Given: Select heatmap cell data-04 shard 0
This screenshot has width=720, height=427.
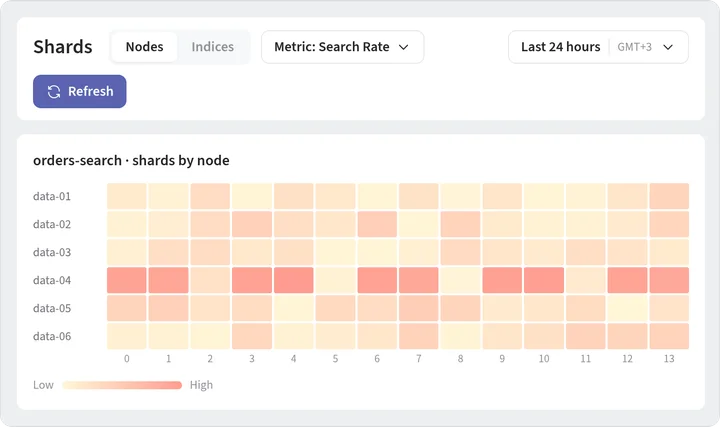Looking at the screenshot, I should pyautogui.click(x=127, y=280).
